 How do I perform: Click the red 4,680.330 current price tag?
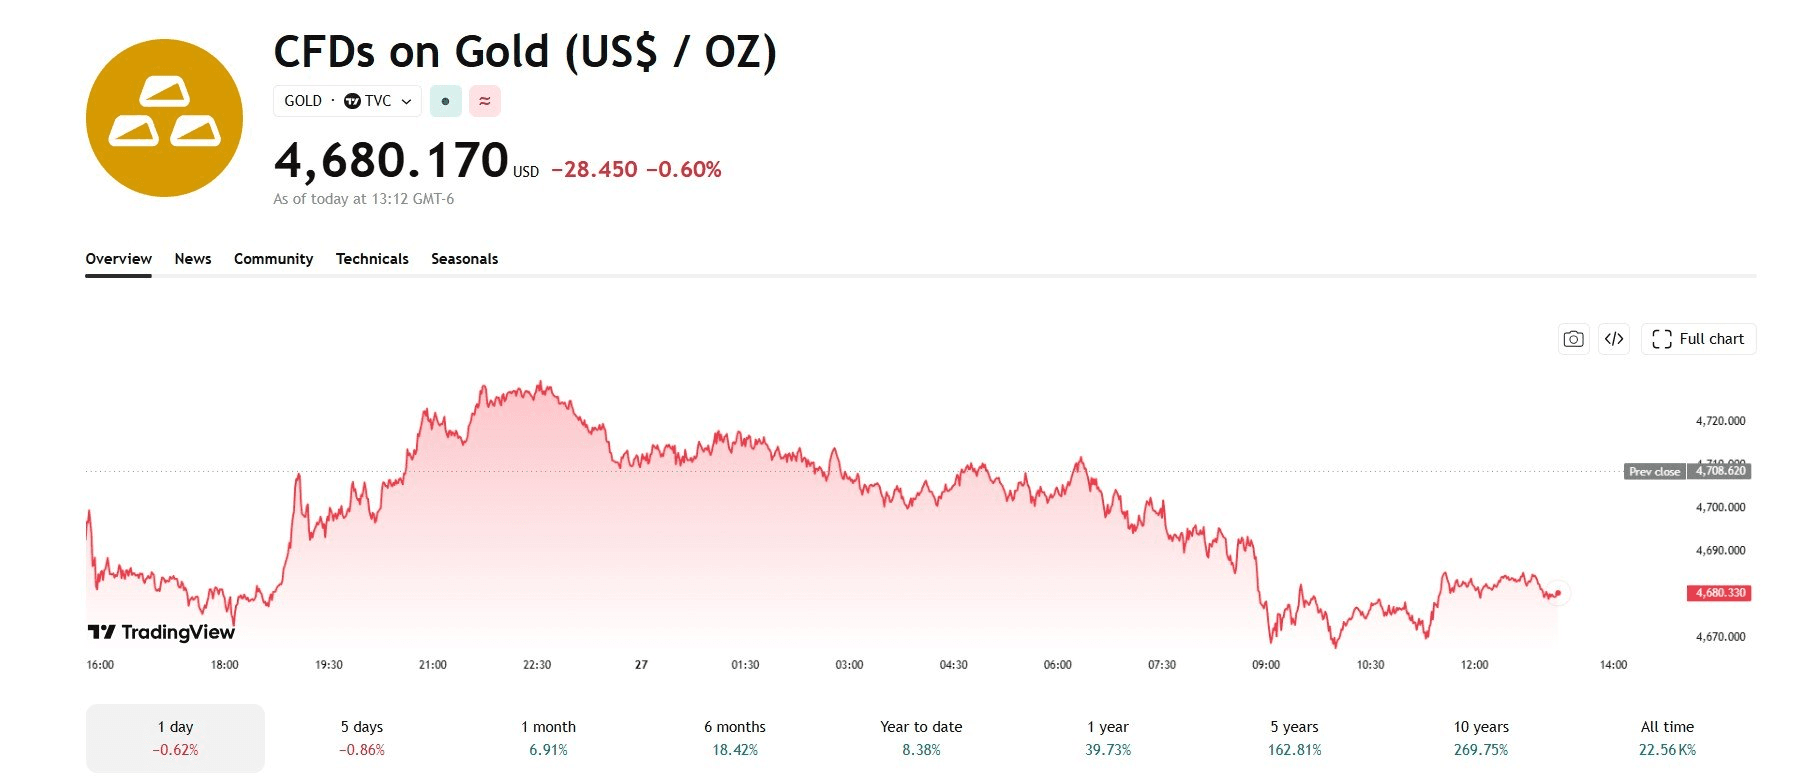(x=1720, y=593)
